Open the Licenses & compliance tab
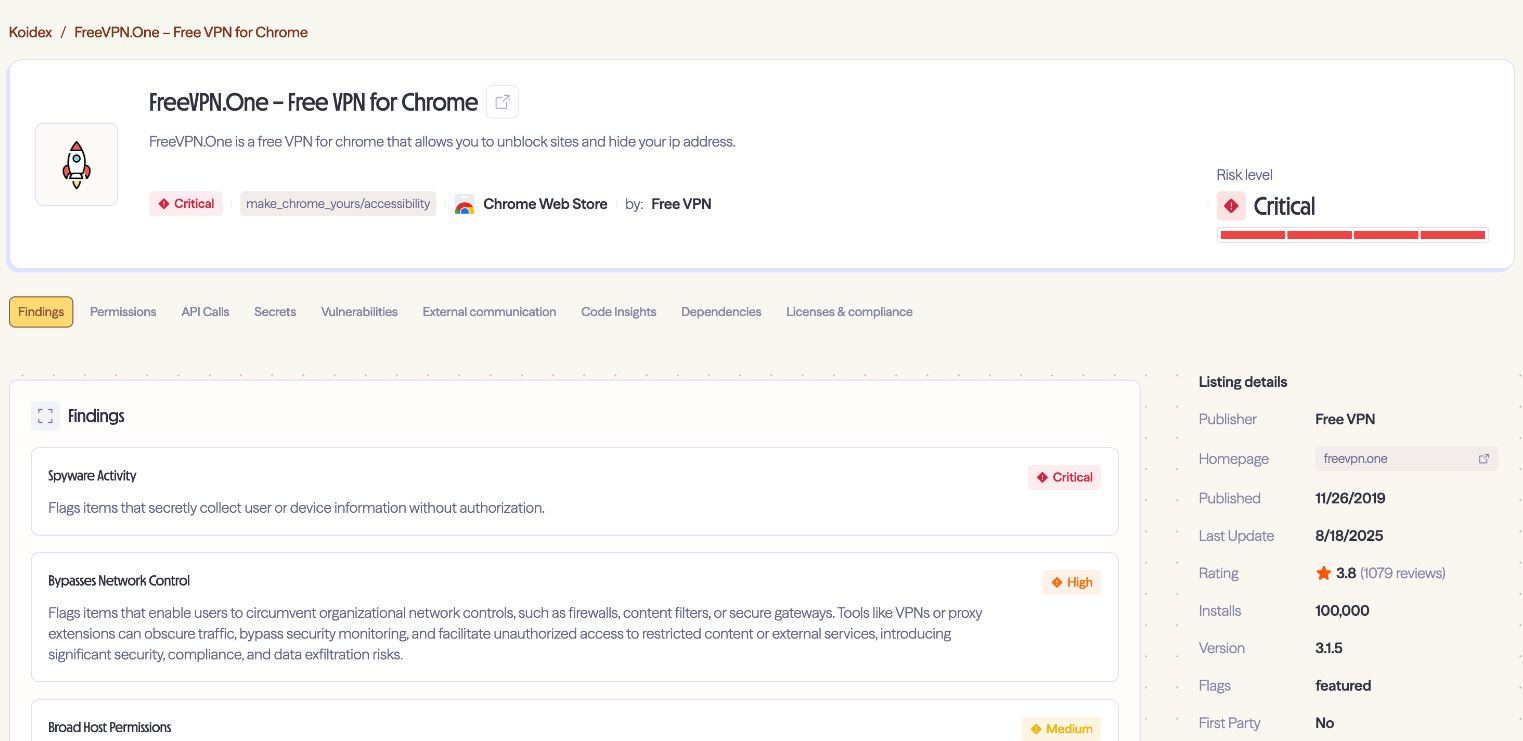1523x741 pixels. click(x=849, y=312)
